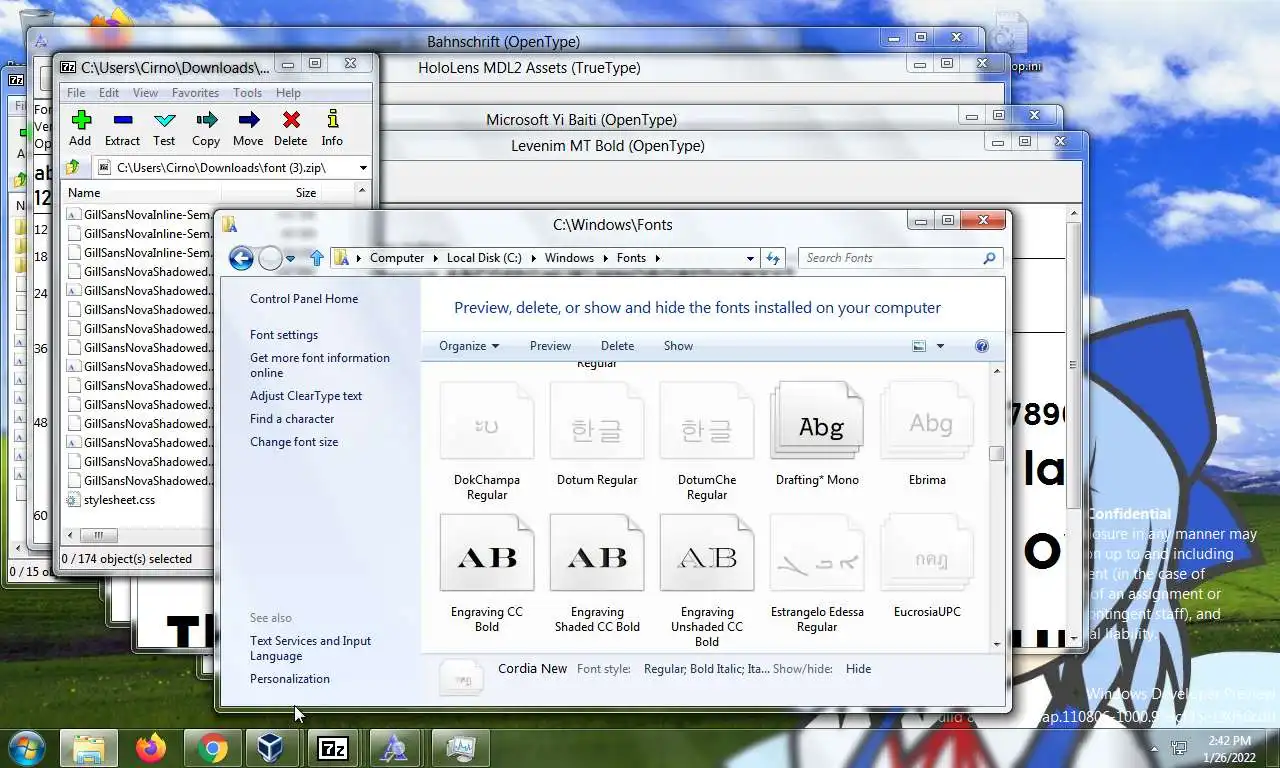Screen dimensions: 1280x768
Task: Open the Edit menu in 7-Zip
Action: [x=109, y=93]
